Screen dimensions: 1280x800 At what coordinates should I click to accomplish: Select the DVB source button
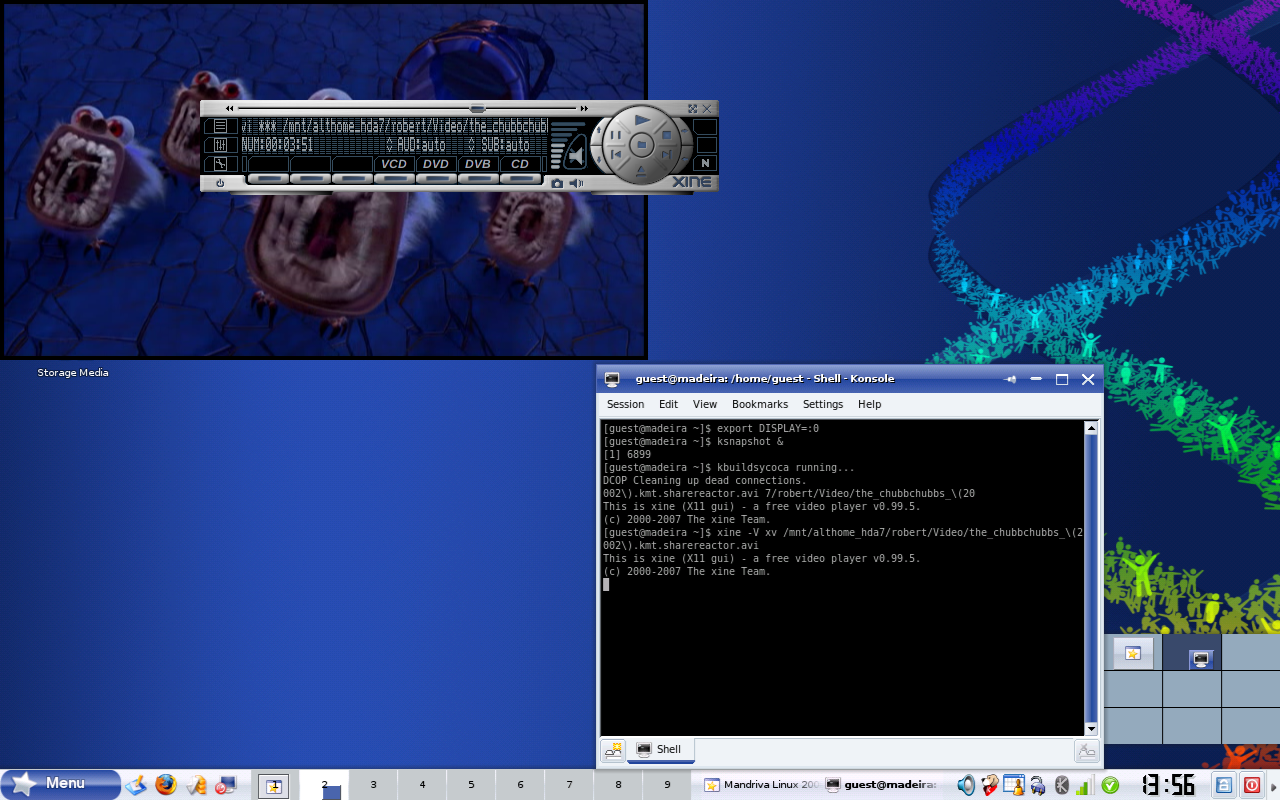[x=478, y=164]
